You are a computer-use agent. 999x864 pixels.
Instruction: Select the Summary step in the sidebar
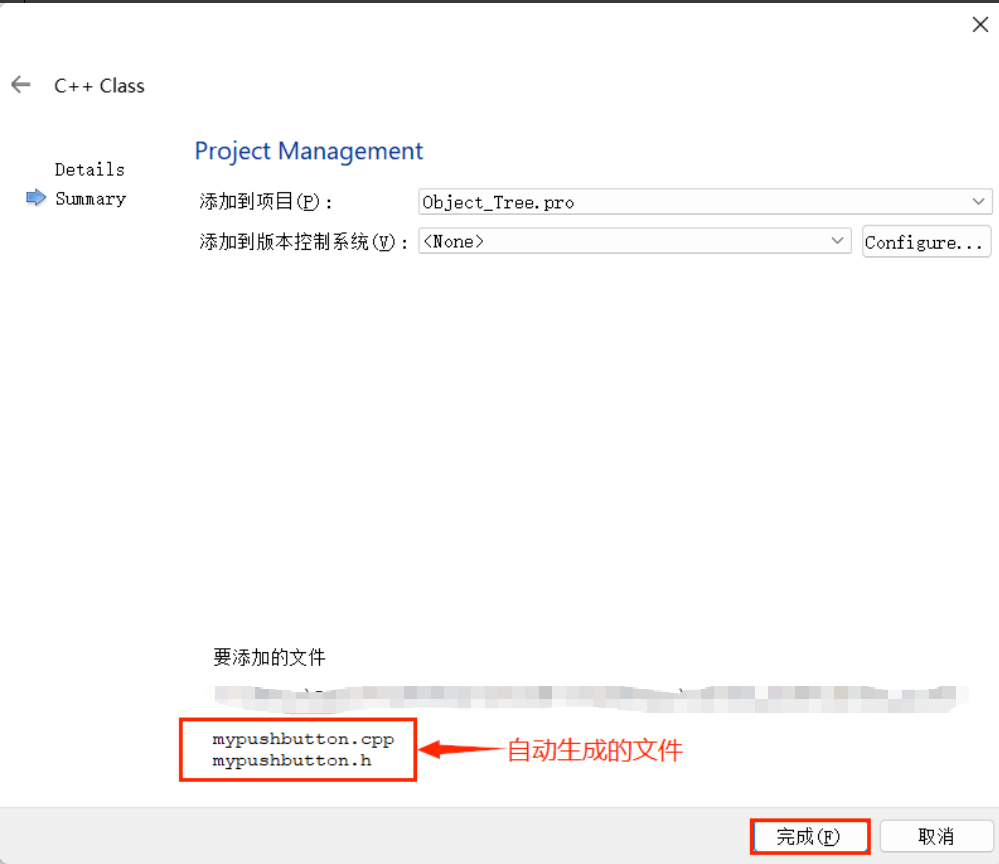(90, 199)
